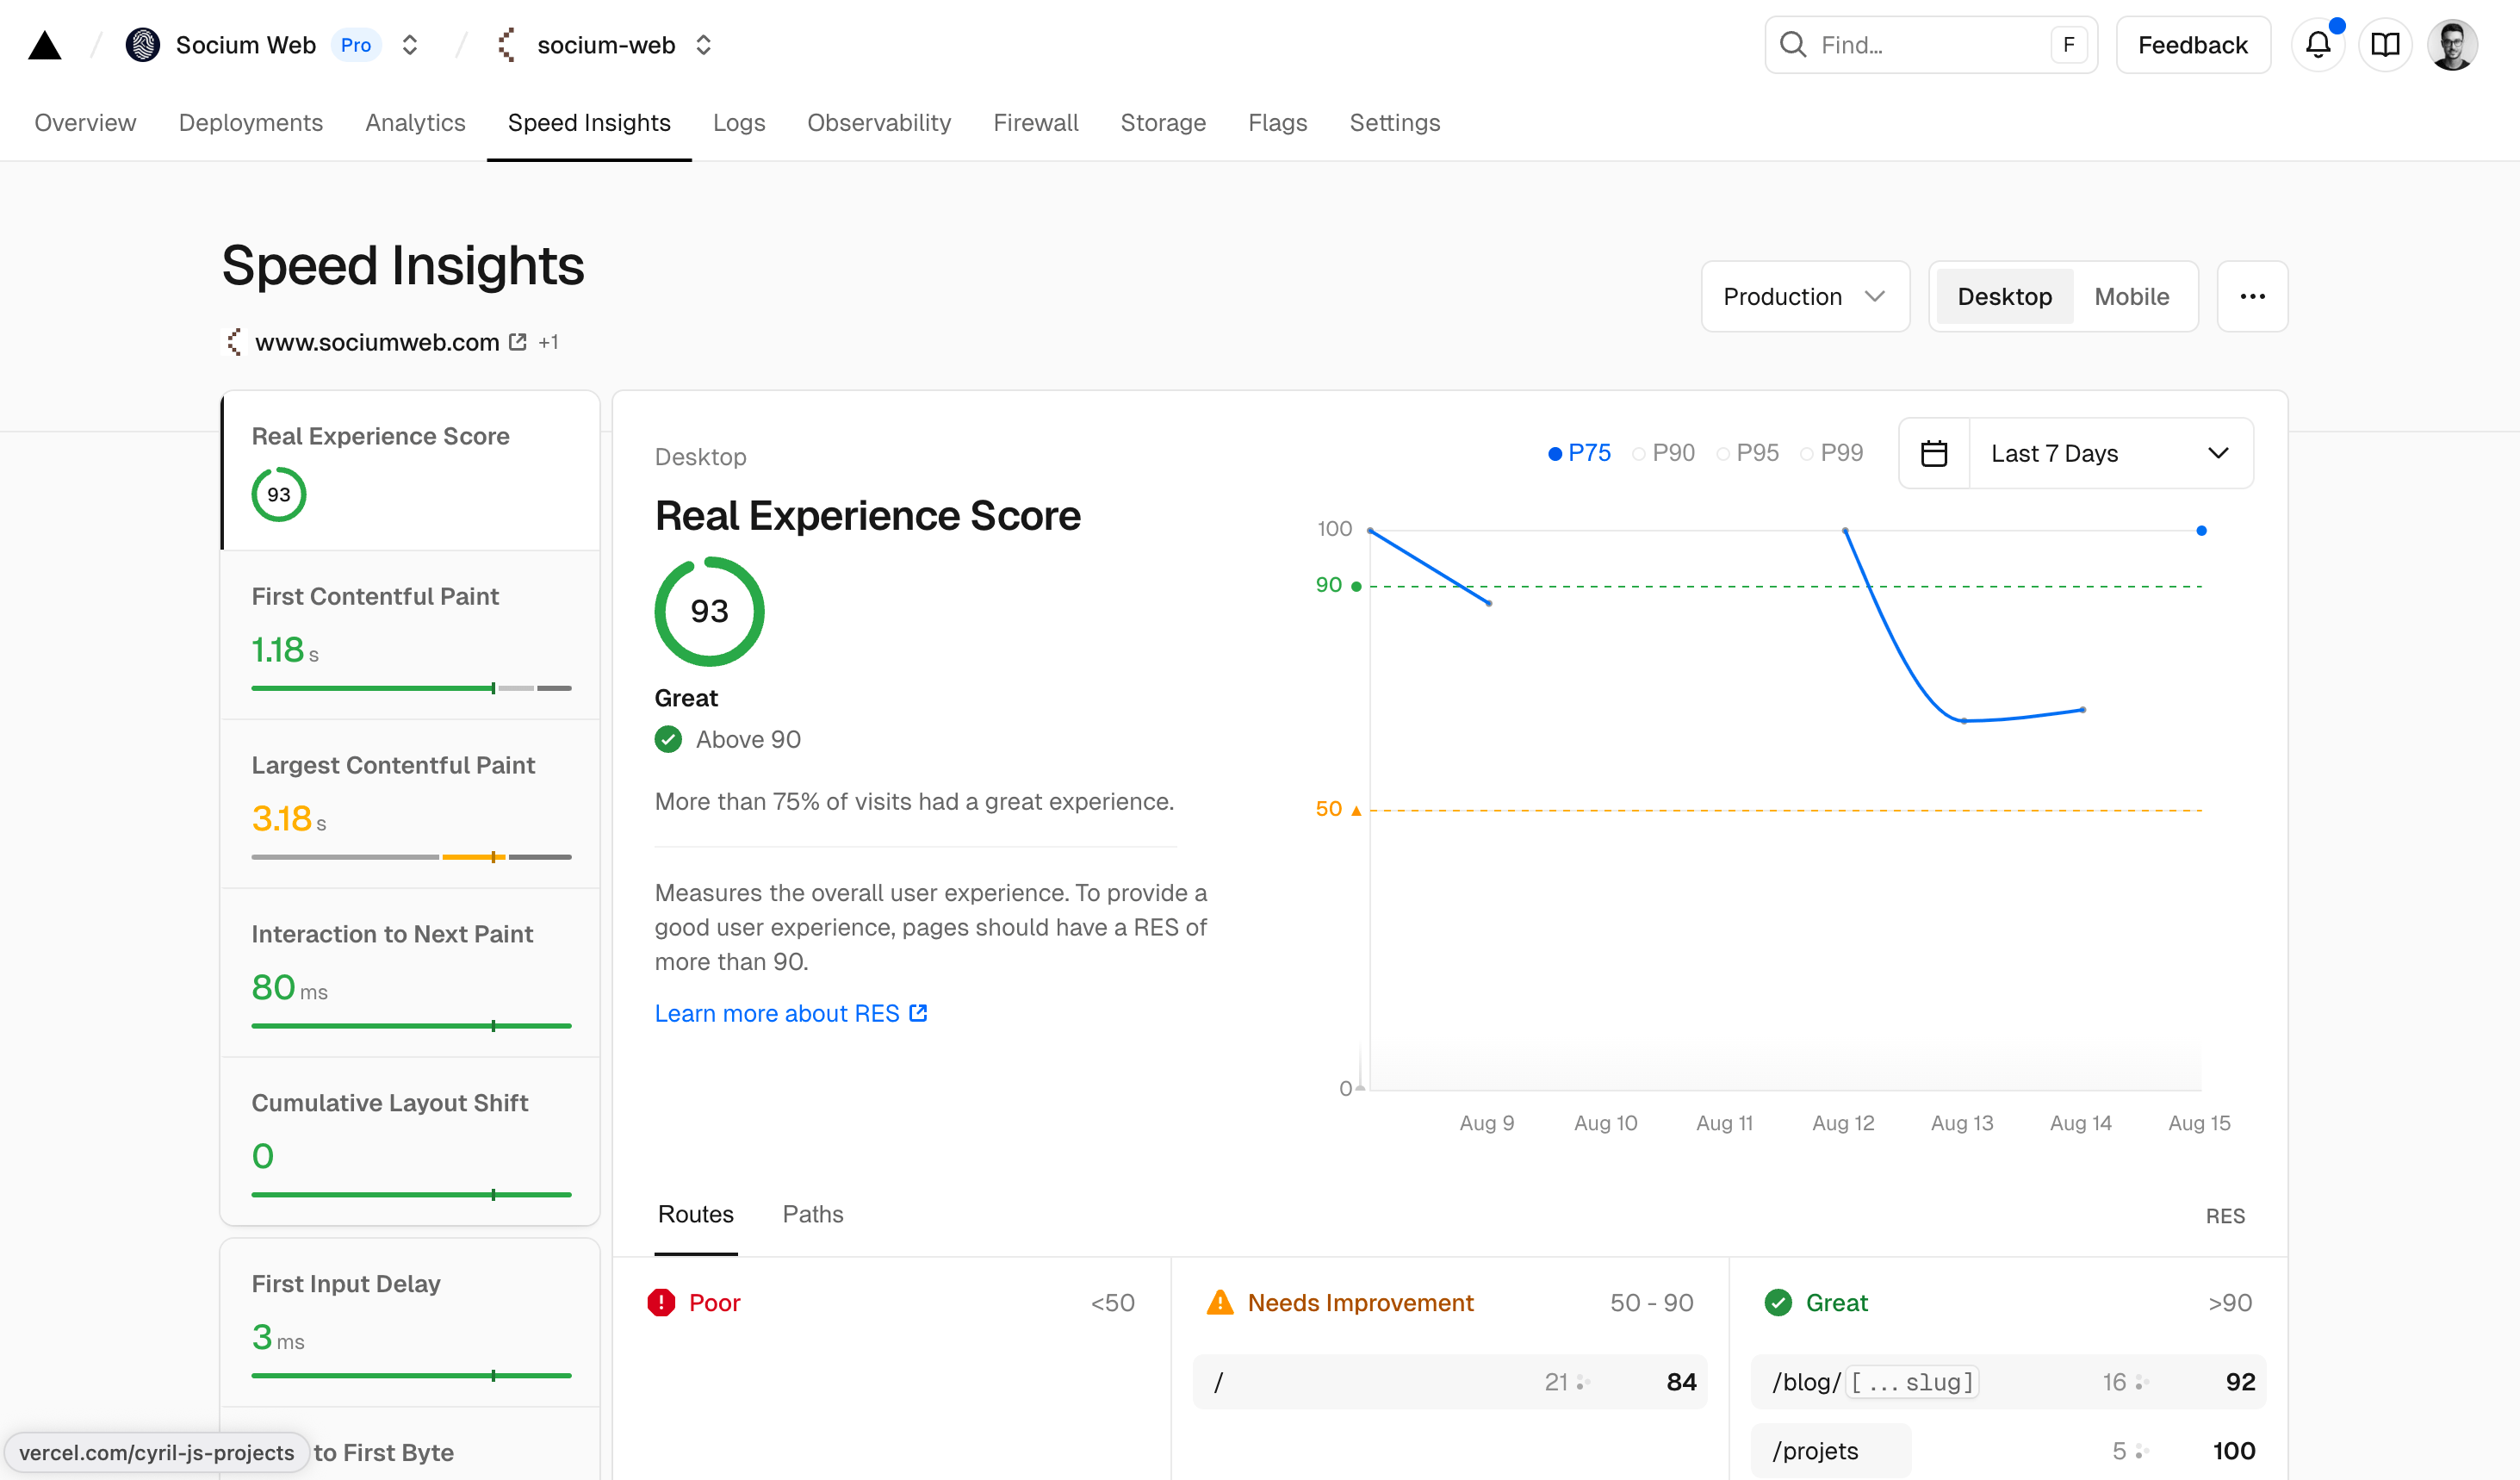2520x1480 pixels.
Task: Select the P99 percentile option
Action: pyautogui.click(x=1833, y=452)
